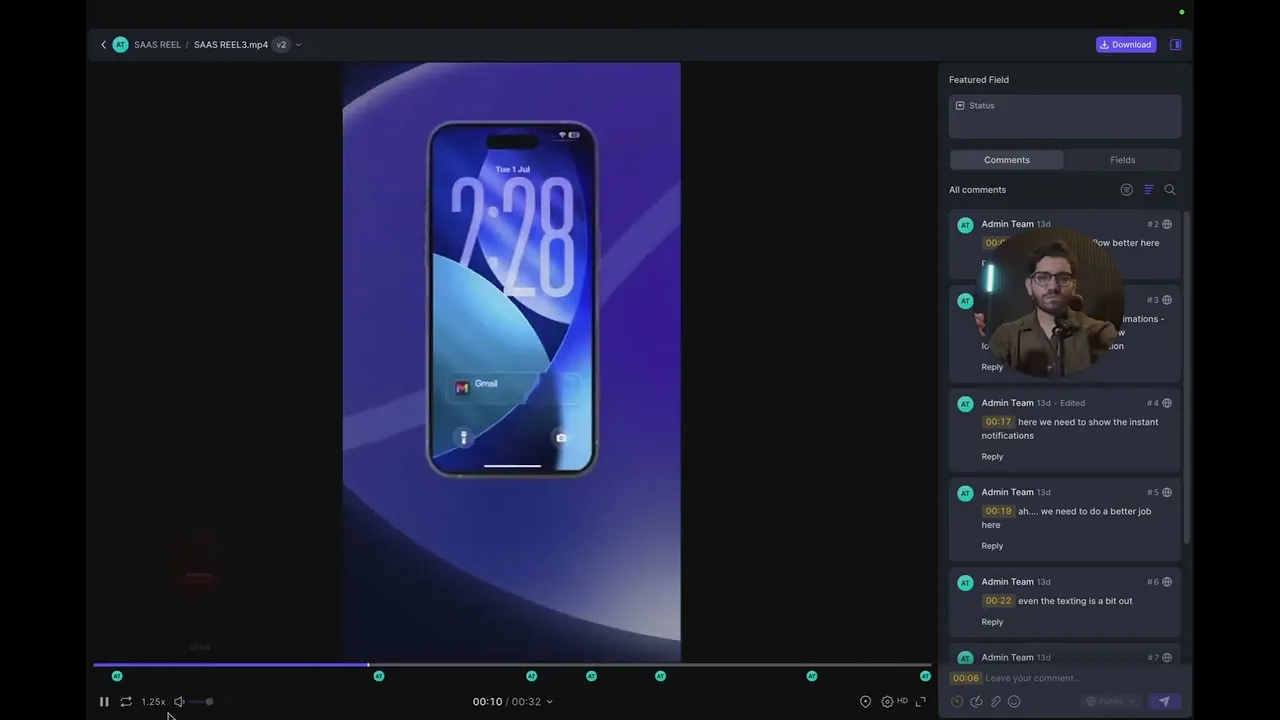Jump to the 00:19 timestamp in comment #5
Screen dimensions: 1280x720
tap(998, 511)
